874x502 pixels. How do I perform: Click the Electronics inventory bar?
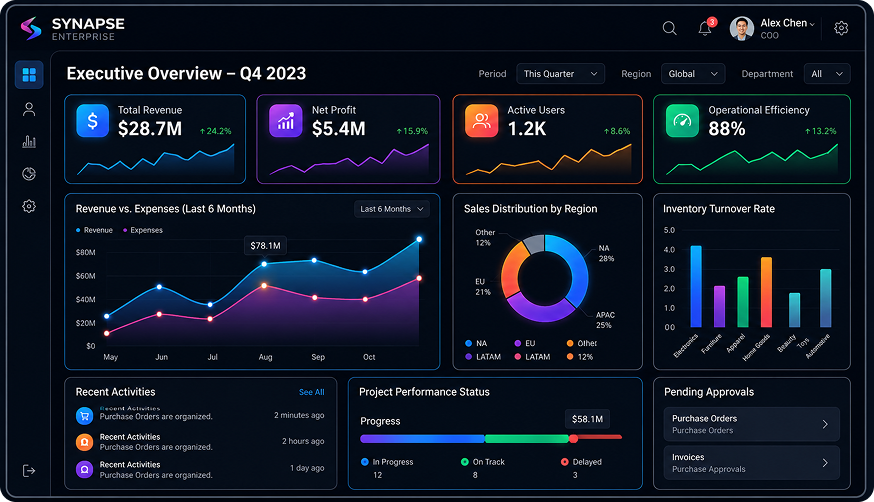[x=696, y=286]
